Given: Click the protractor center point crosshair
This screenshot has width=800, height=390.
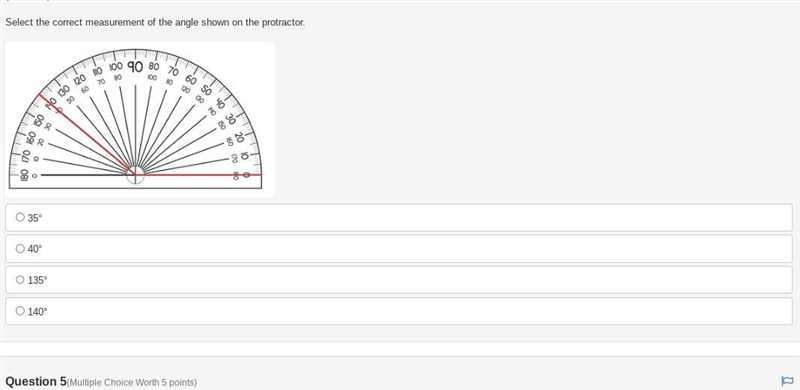Looking at the screenshot, I should 135,175.
